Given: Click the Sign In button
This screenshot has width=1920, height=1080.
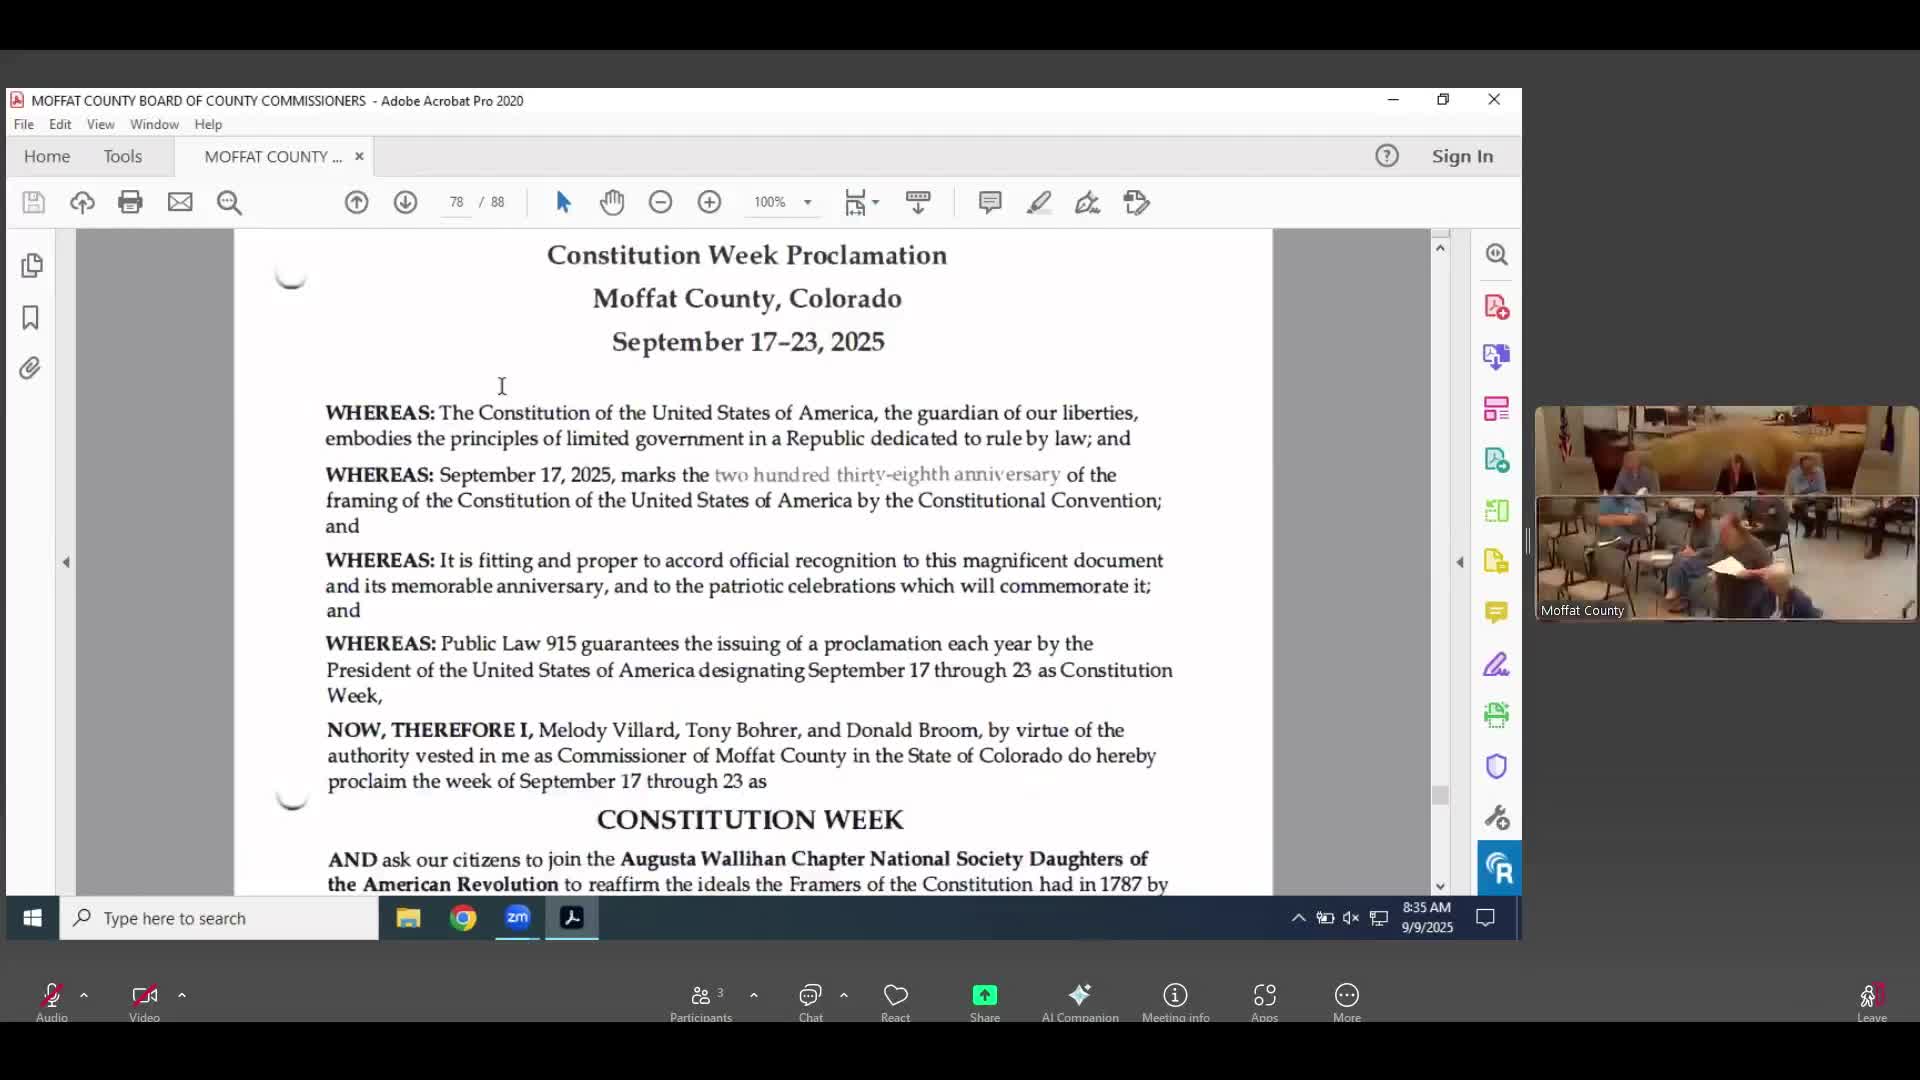Looking at the screenshot, I should [1462, 156].
